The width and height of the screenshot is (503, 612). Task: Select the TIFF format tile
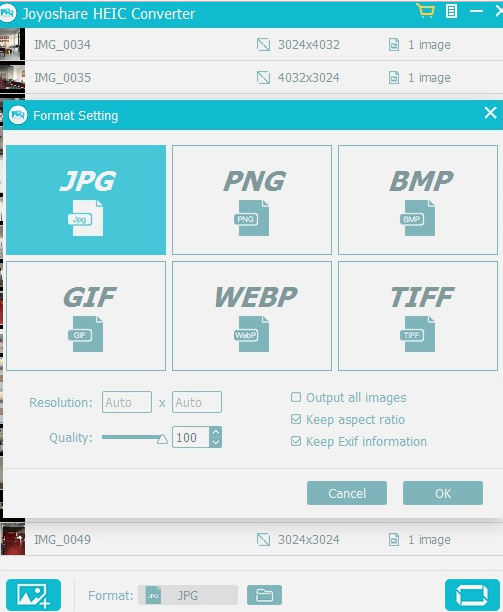click(x=418, y=316)
